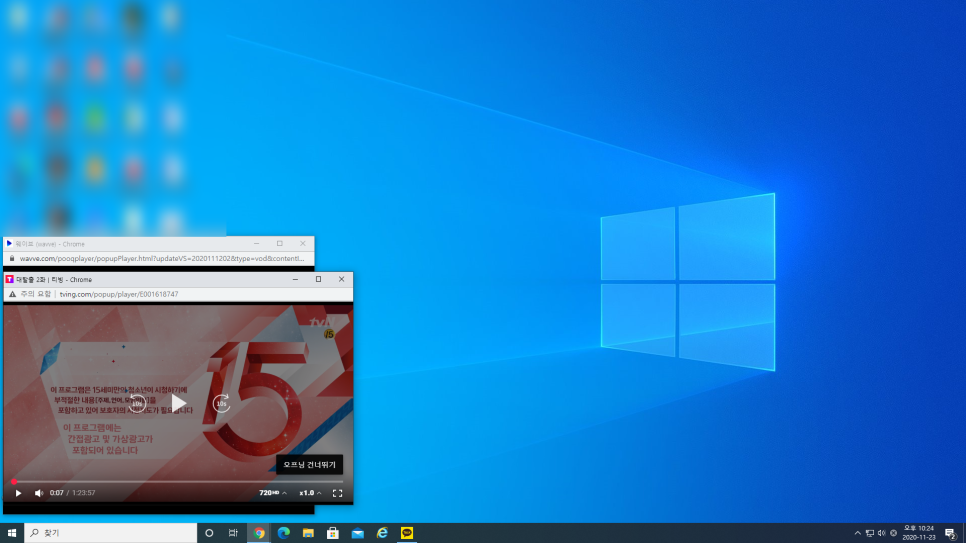Click the red playhead on the progress bar
Screen dimensions: 966x543
[x=14, y=481]
